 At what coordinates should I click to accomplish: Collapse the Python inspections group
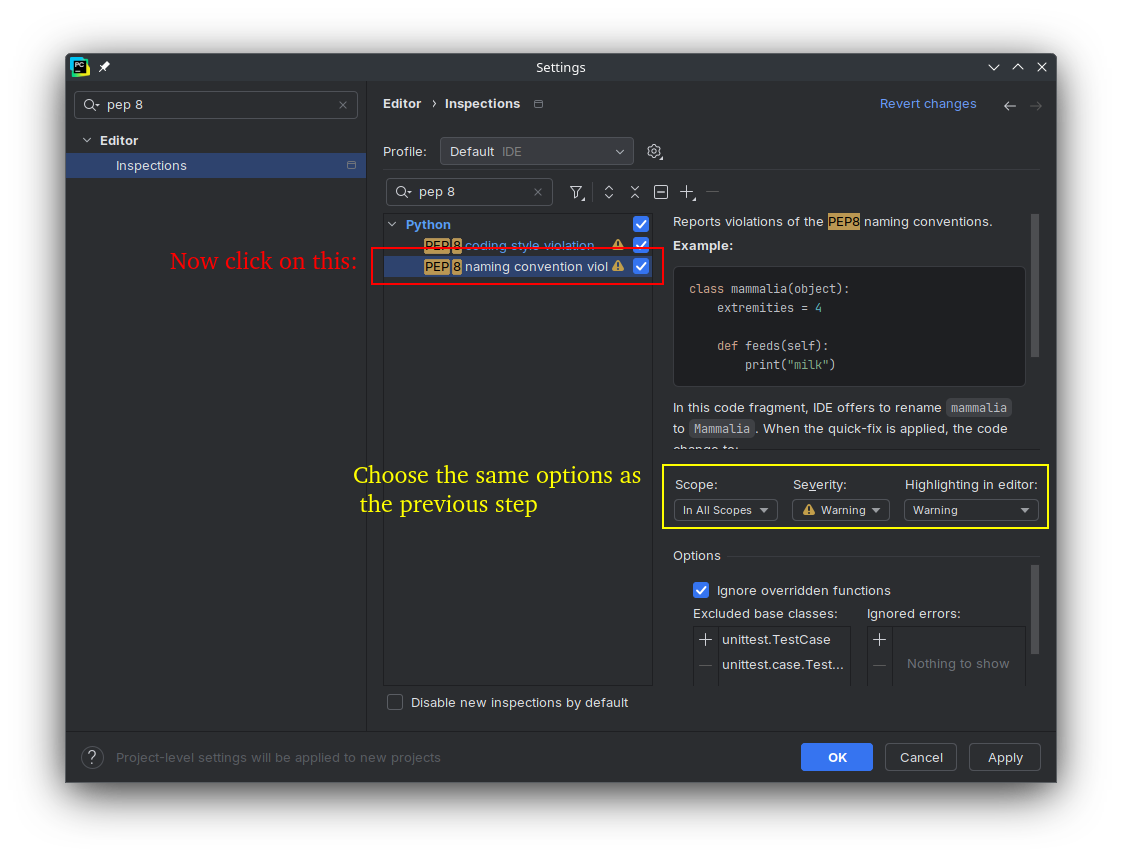point(393,225)
